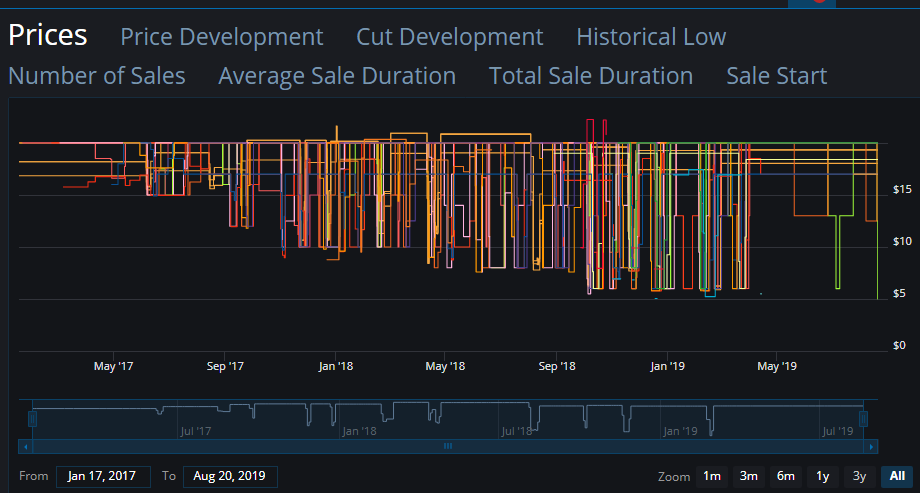Edit the From date field
Image resolution: width=920 pixels, height=493 pixels.
click(103, 476)
